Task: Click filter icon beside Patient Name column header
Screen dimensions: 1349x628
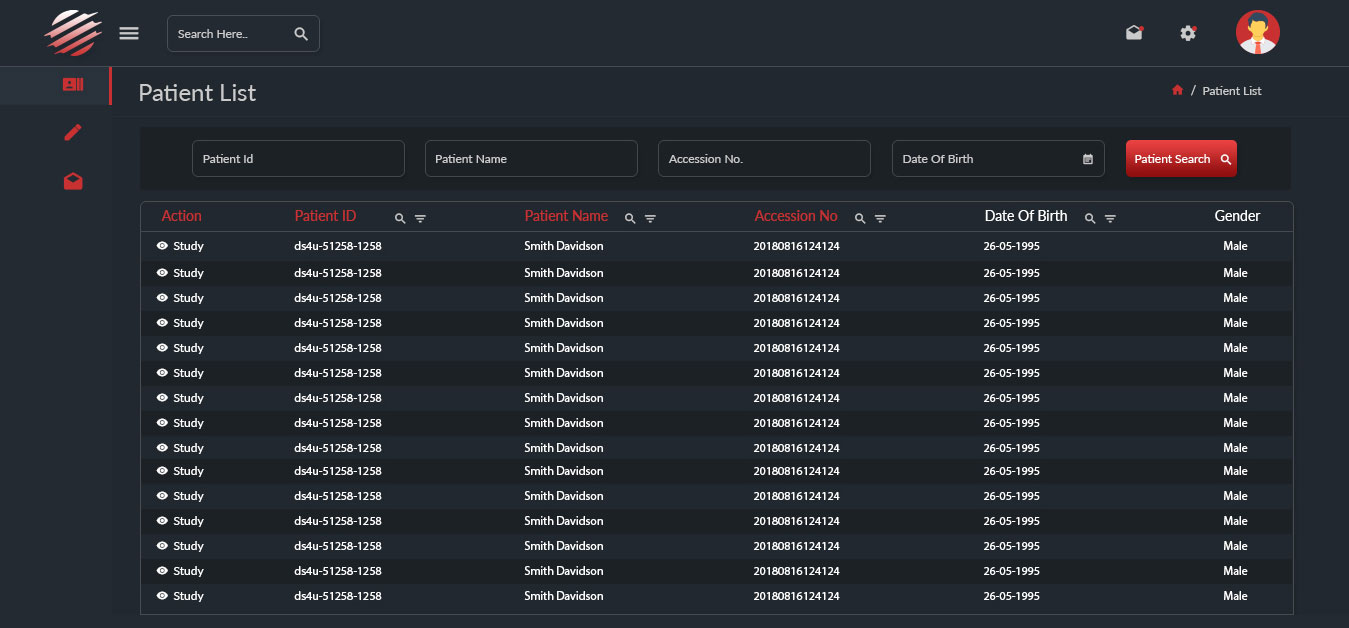Action: click(650, 218)
